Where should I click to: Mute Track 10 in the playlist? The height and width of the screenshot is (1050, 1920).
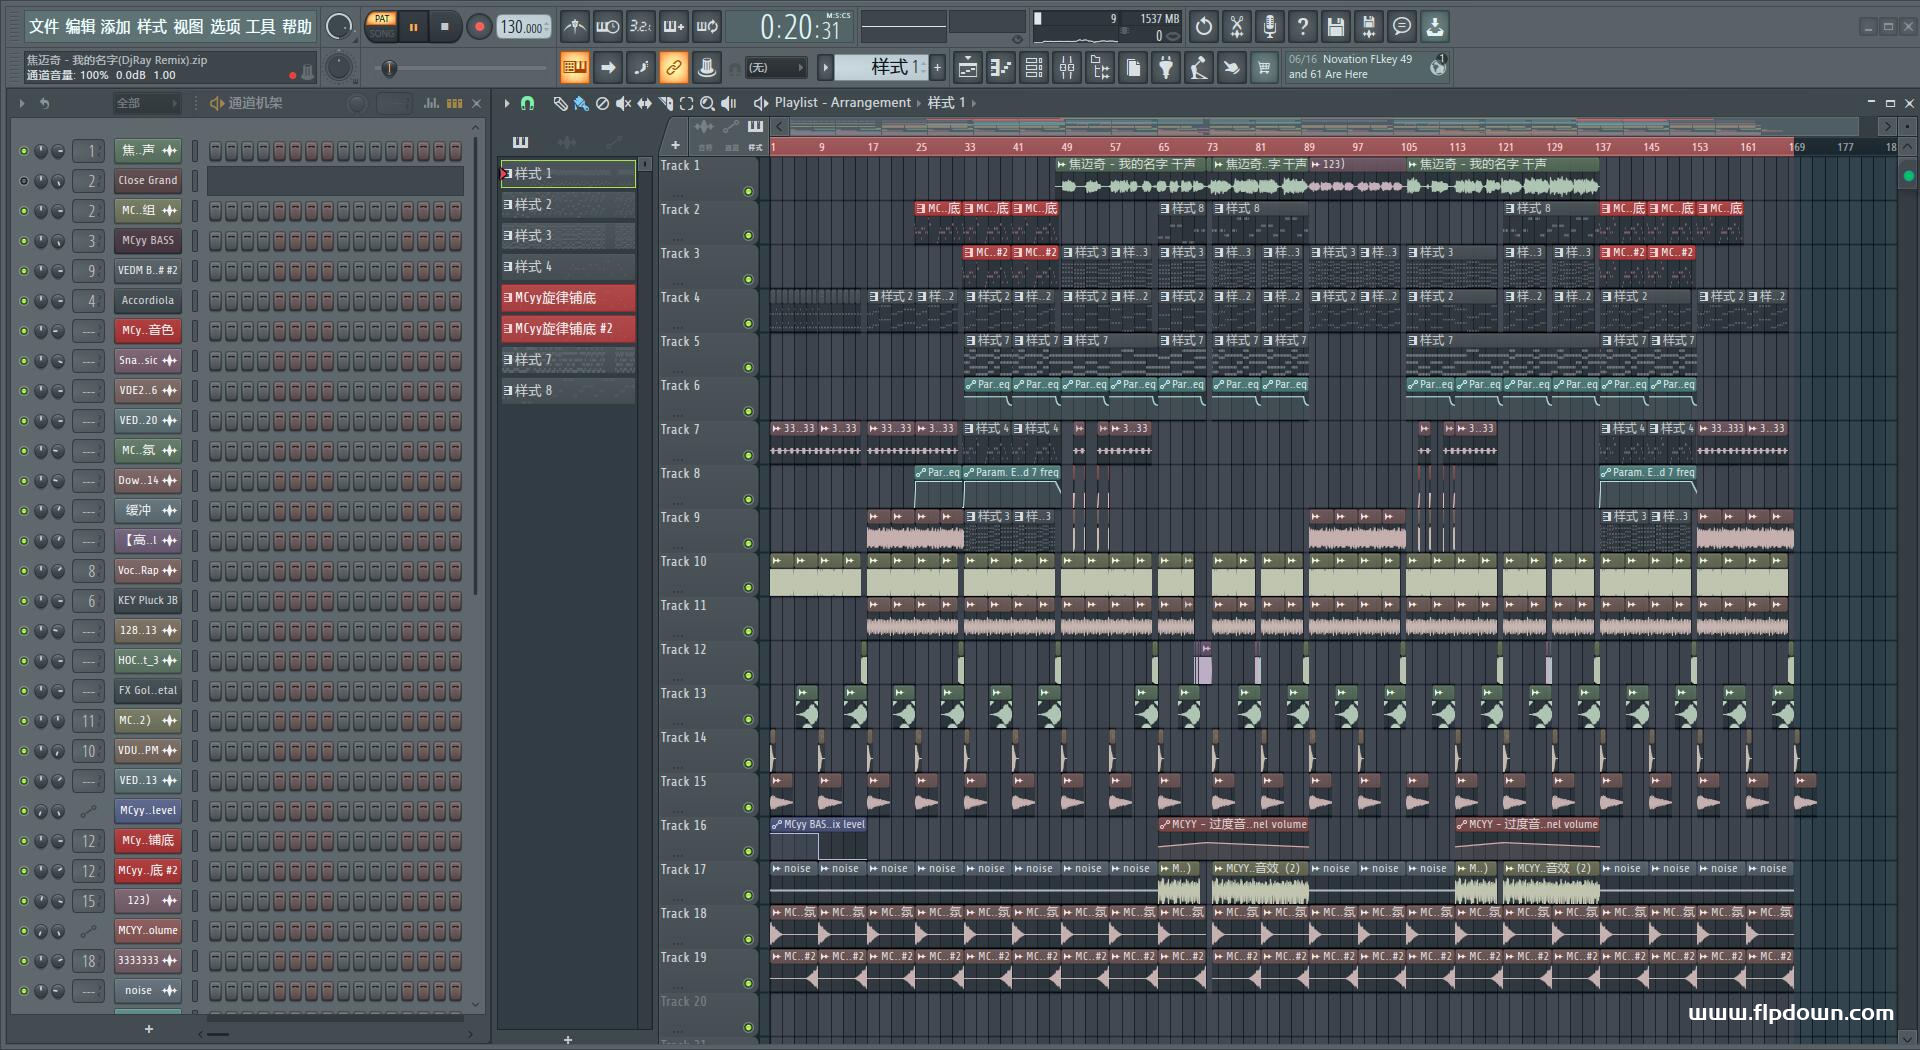(x=748, y=588)
